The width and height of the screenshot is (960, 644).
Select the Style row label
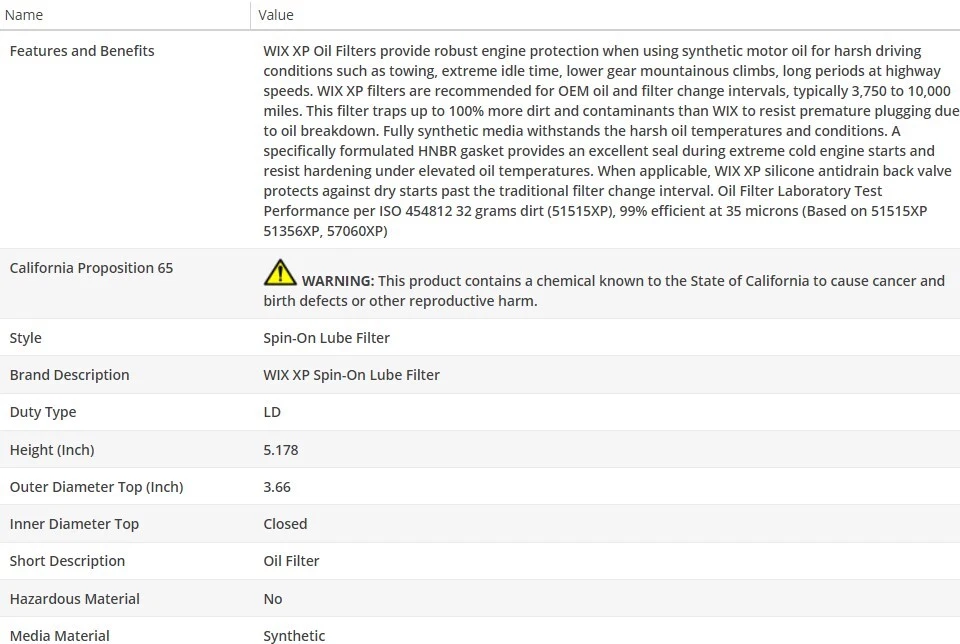pos(26,338)
